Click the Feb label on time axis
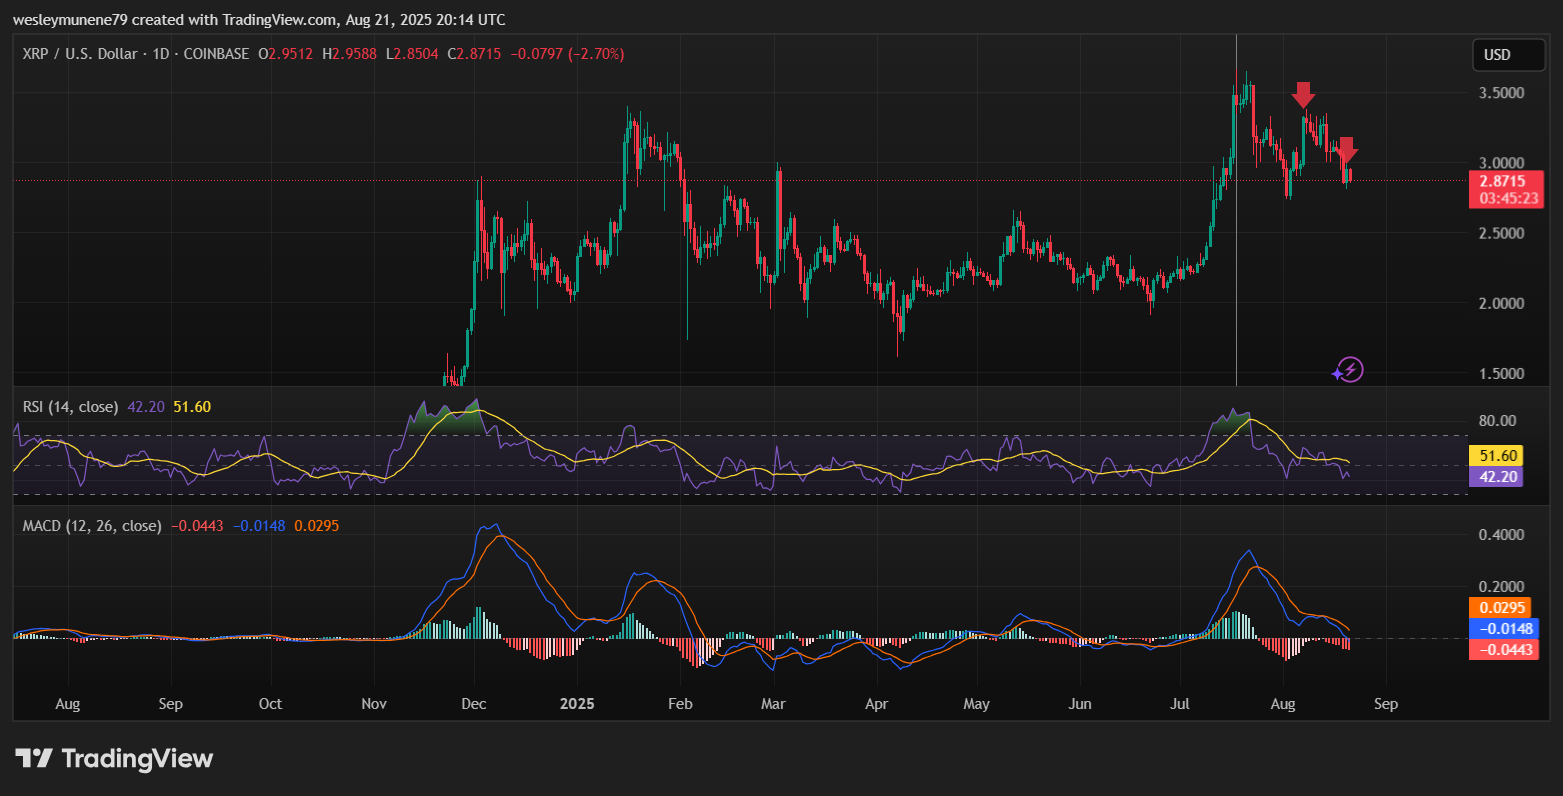Viewport: 1563px width, 796px height. pos(680,704)
